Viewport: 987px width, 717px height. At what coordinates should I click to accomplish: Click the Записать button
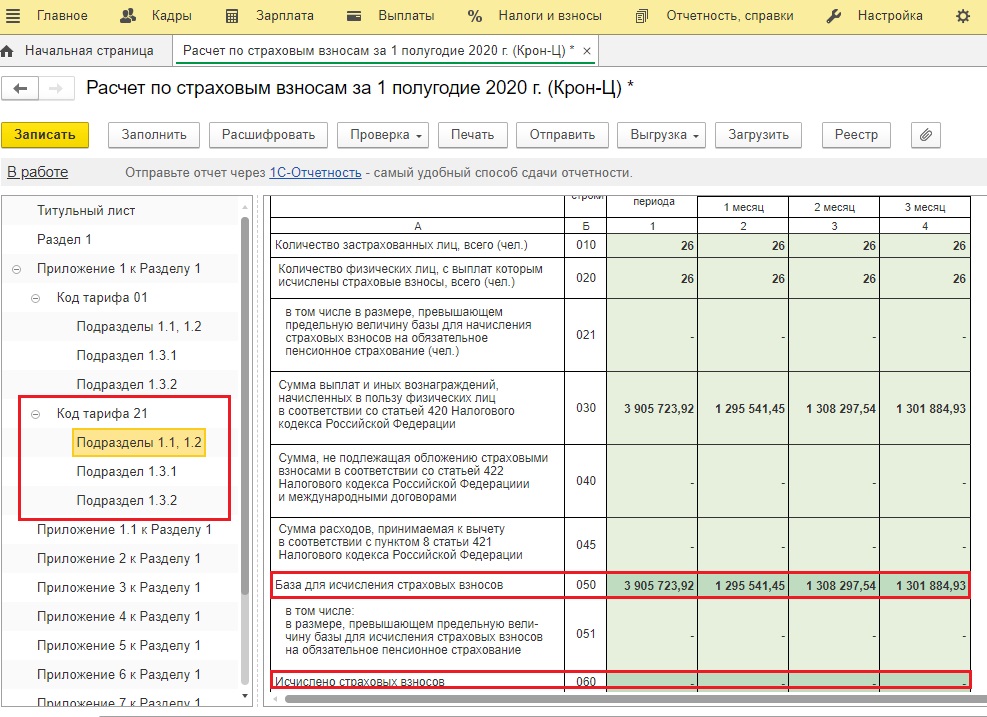click(x=45, y=135)
